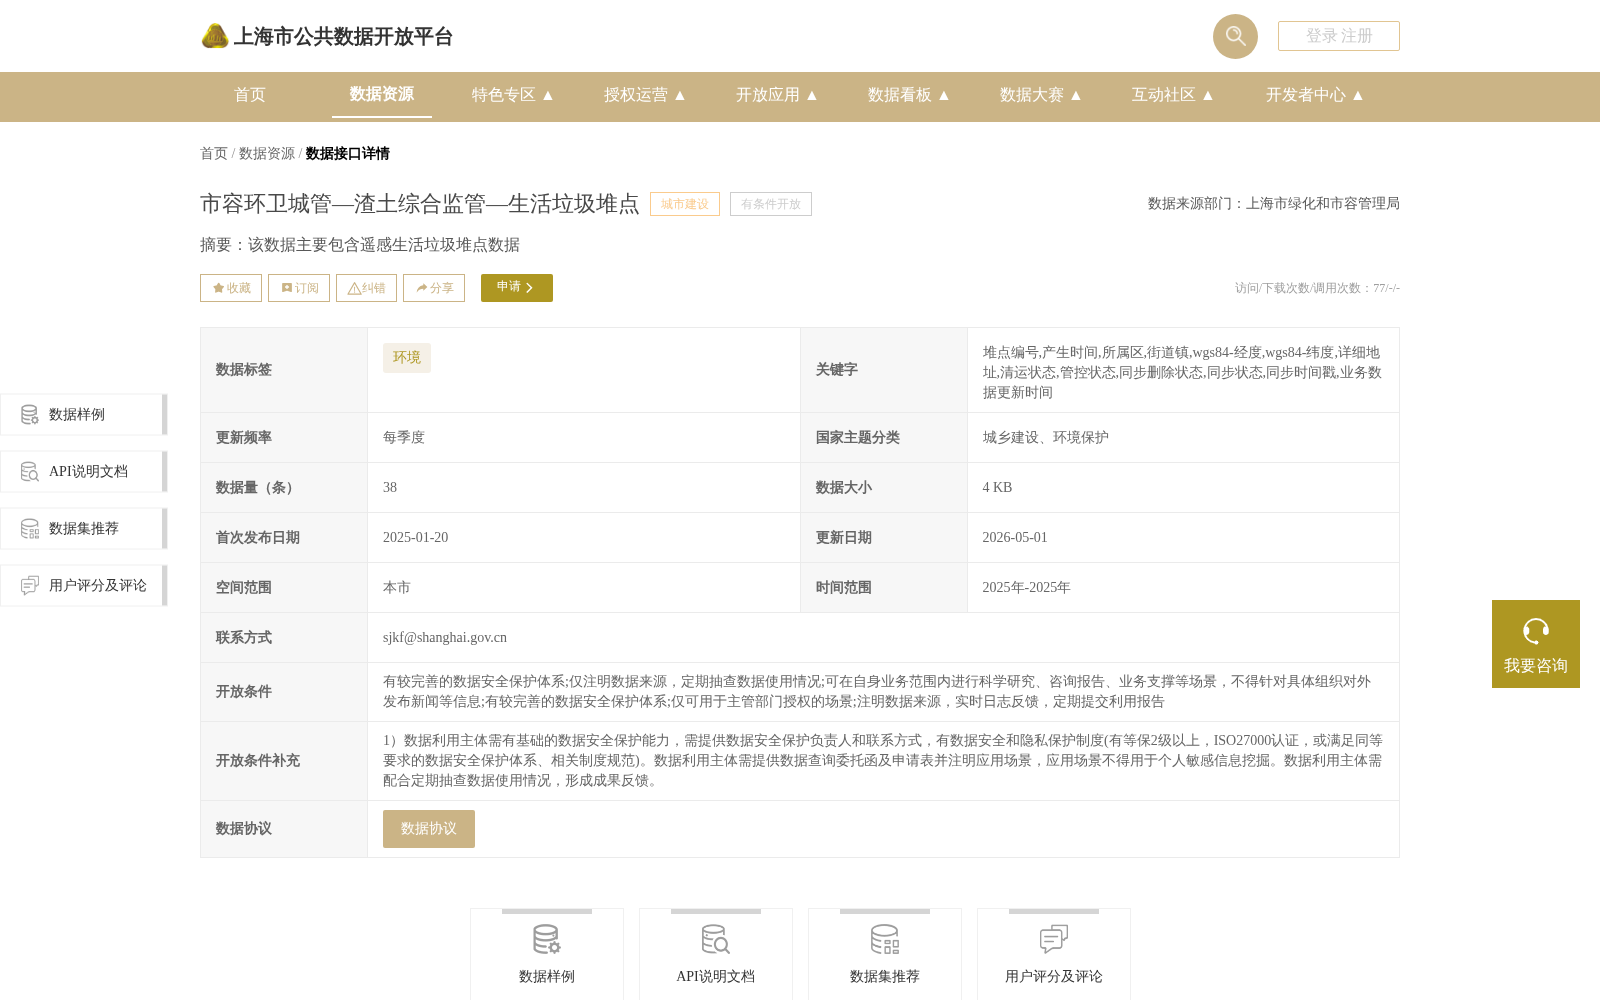Click 分享 share button
Viewport: 1600px width, 1000px height.
click(434, 288)
